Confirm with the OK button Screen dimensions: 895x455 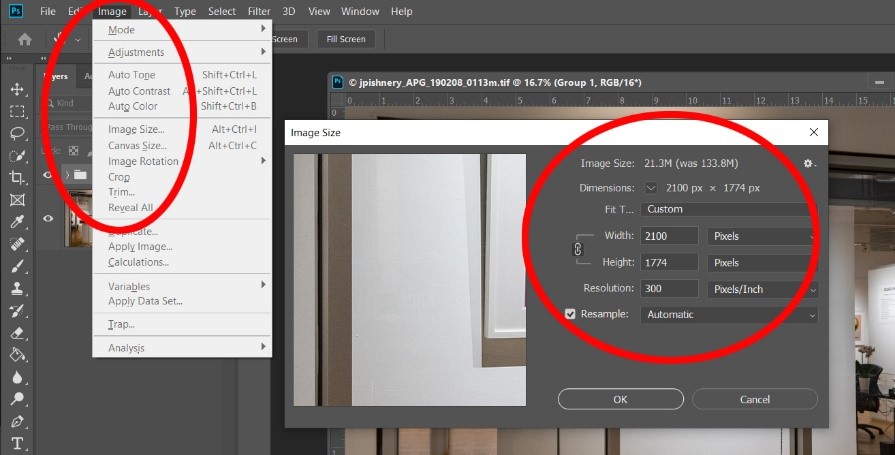coord(620,399)
